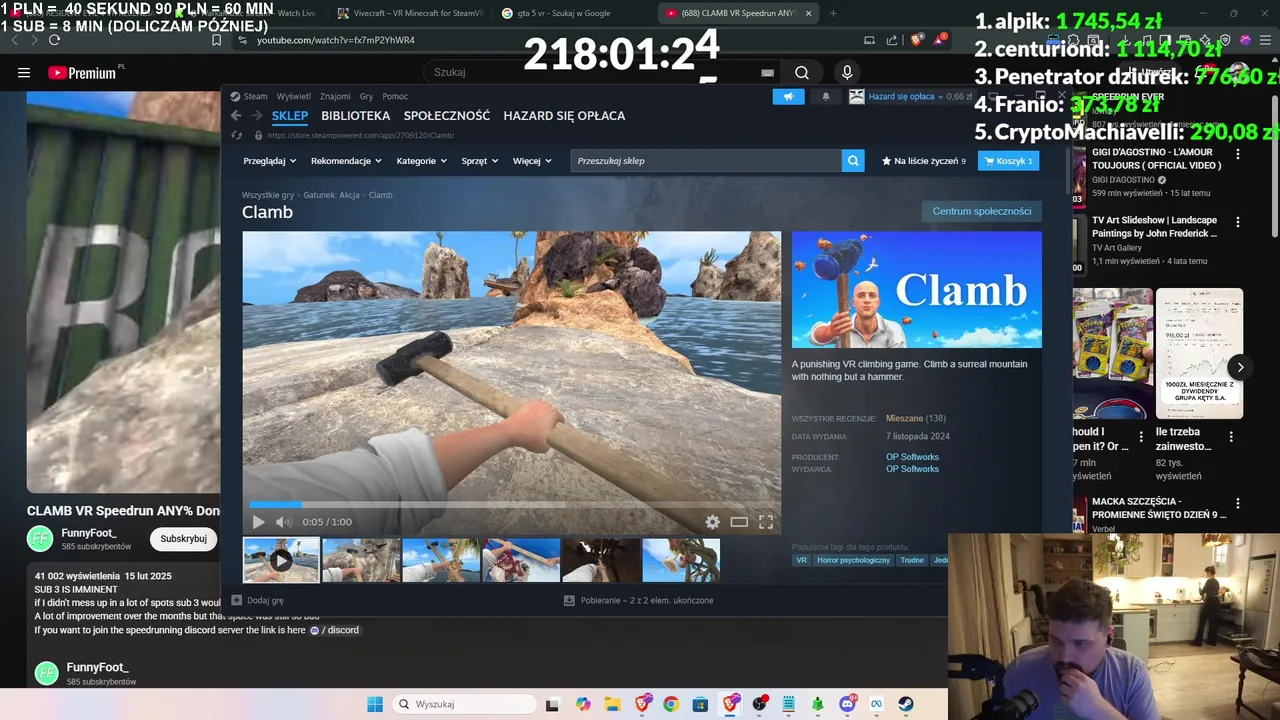1280x720 pixels.
Task: Open Brave Shields icon in address bar
Action: point(916,40)
